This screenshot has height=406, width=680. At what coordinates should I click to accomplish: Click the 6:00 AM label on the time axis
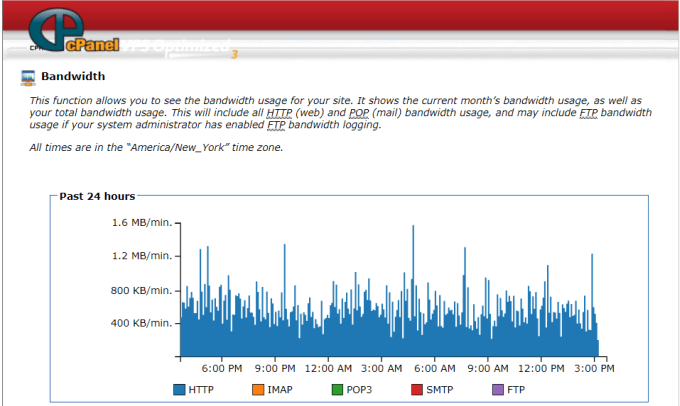click(x=435, y=369)
